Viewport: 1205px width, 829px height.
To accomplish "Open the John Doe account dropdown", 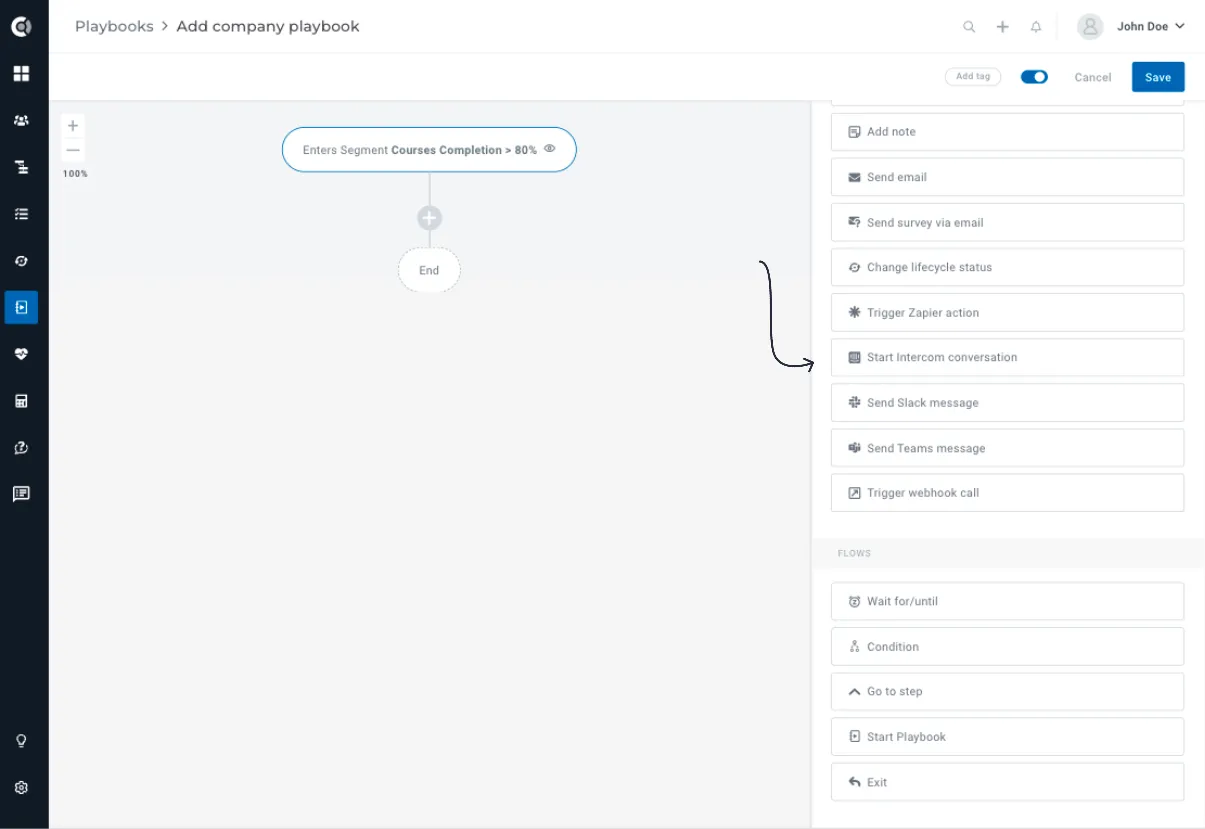I will (x=1150, y=27).
